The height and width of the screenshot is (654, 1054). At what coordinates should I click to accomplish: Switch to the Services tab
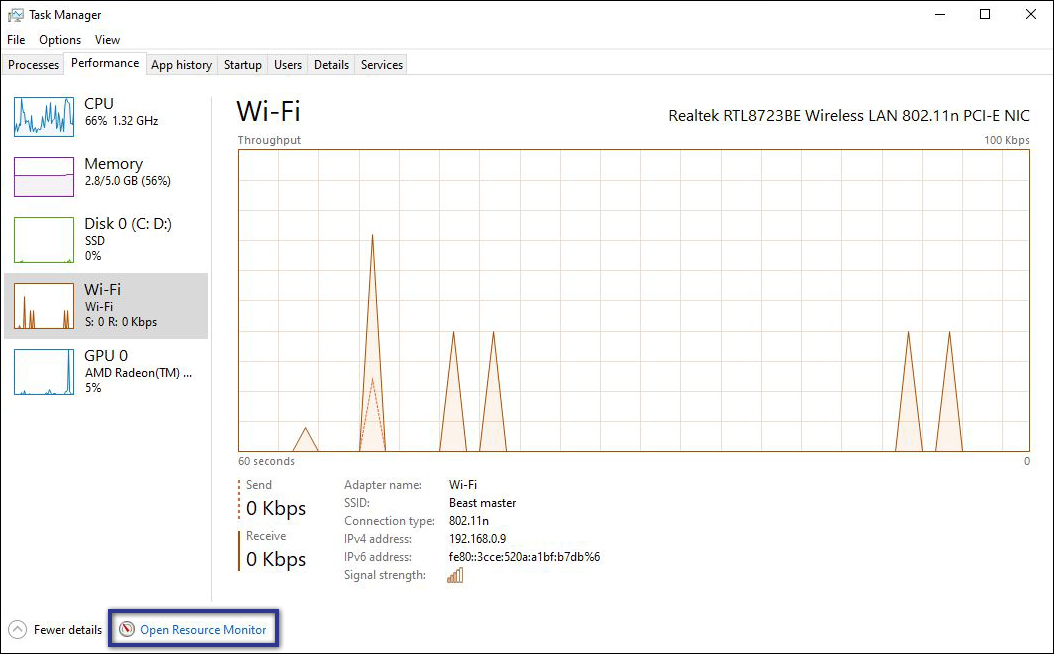click(x=381, y=64)
